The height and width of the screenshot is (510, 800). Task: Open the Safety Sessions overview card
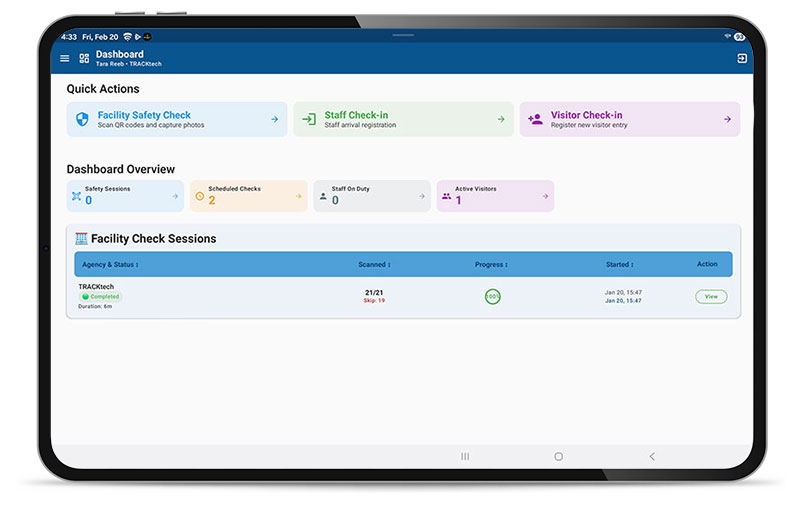pos(125,196)
